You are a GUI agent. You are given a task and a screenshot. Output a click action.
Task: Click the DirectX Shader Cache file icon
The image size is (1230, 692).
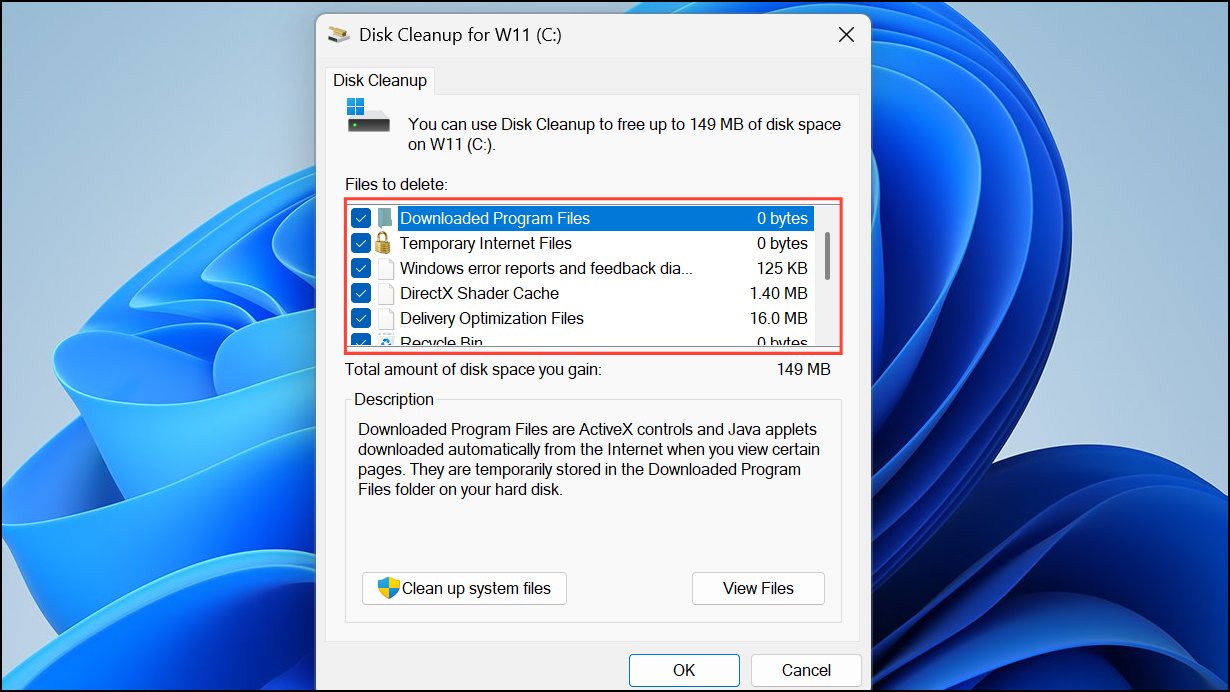385,293
